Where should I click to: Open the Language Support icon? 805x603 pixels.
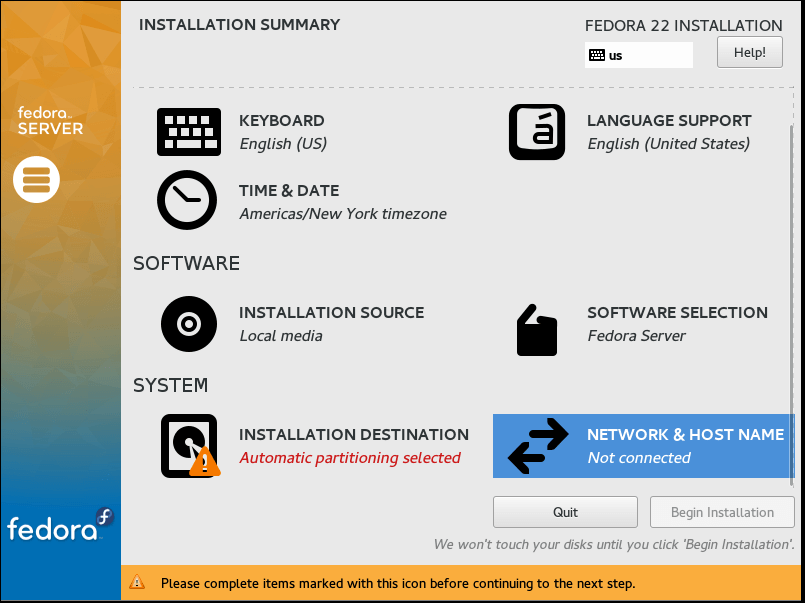click(537, 132)
